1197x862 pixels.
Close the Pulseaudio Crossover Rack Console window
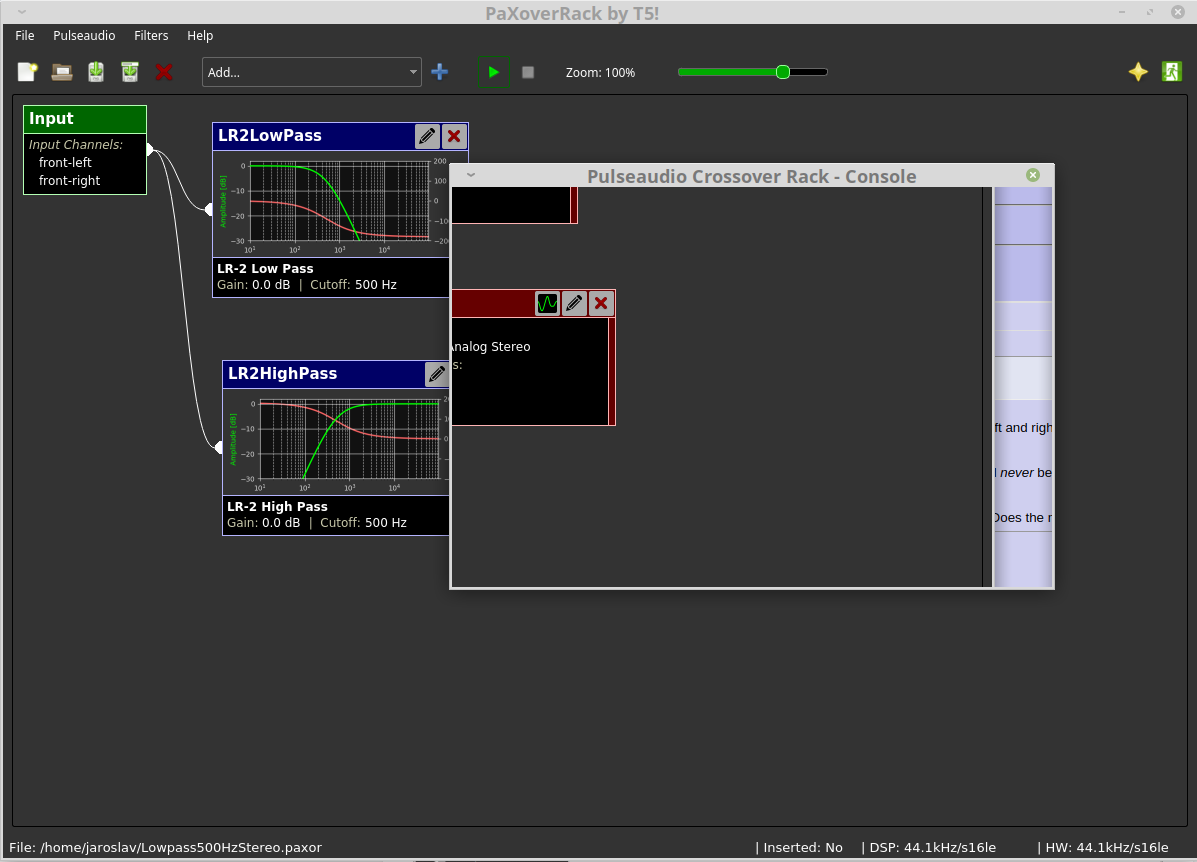(x=1033, y=175)
